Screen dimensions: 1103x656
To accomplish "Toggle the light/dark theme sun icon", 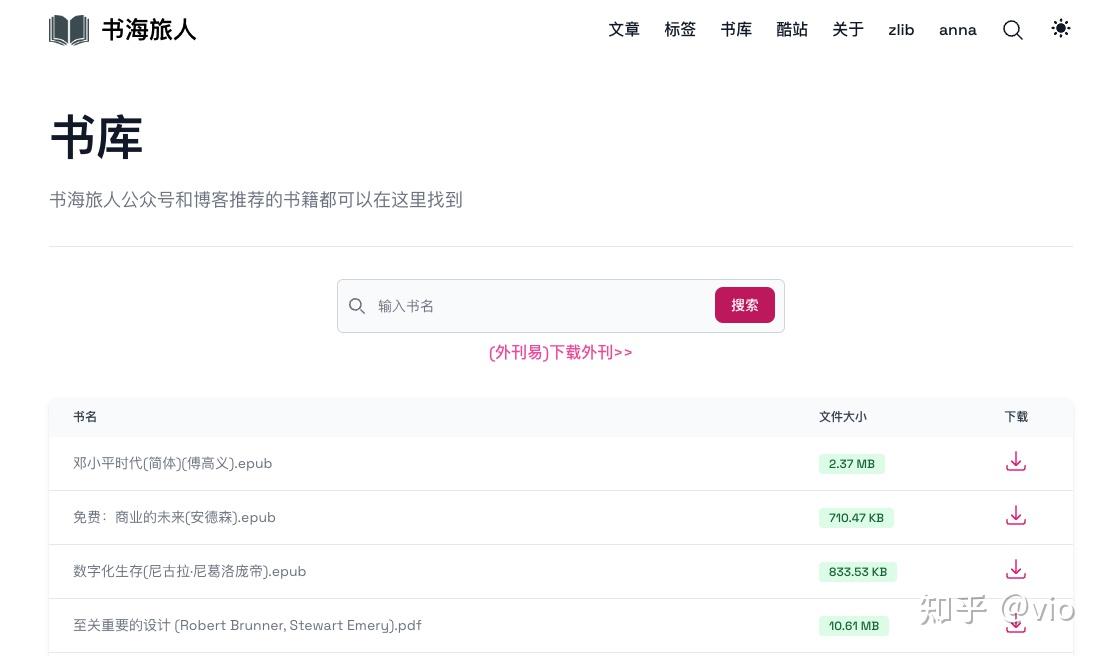I will [1060, 29].
